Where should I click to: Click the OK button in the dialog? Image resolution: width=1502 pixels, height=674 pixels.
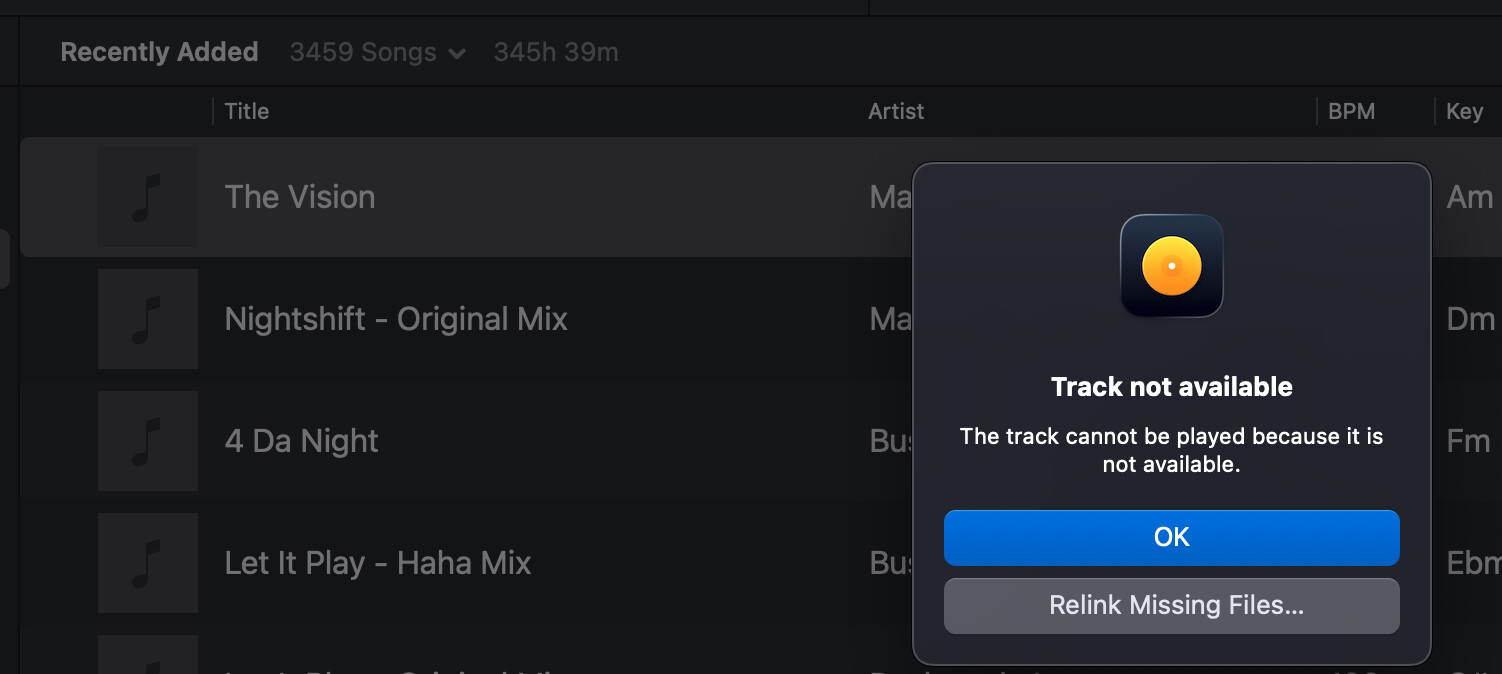pos(1171,538)
